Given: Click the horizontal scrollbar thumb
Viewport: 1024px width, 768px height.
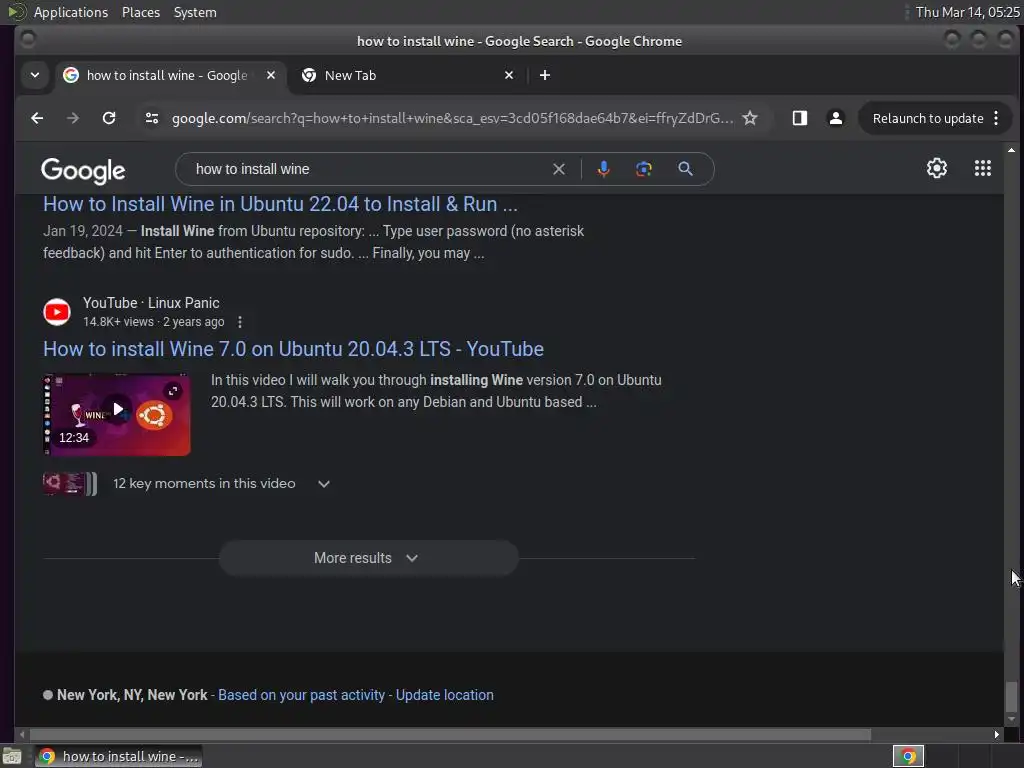Looking at the screenshot, I should coord(451,735).
